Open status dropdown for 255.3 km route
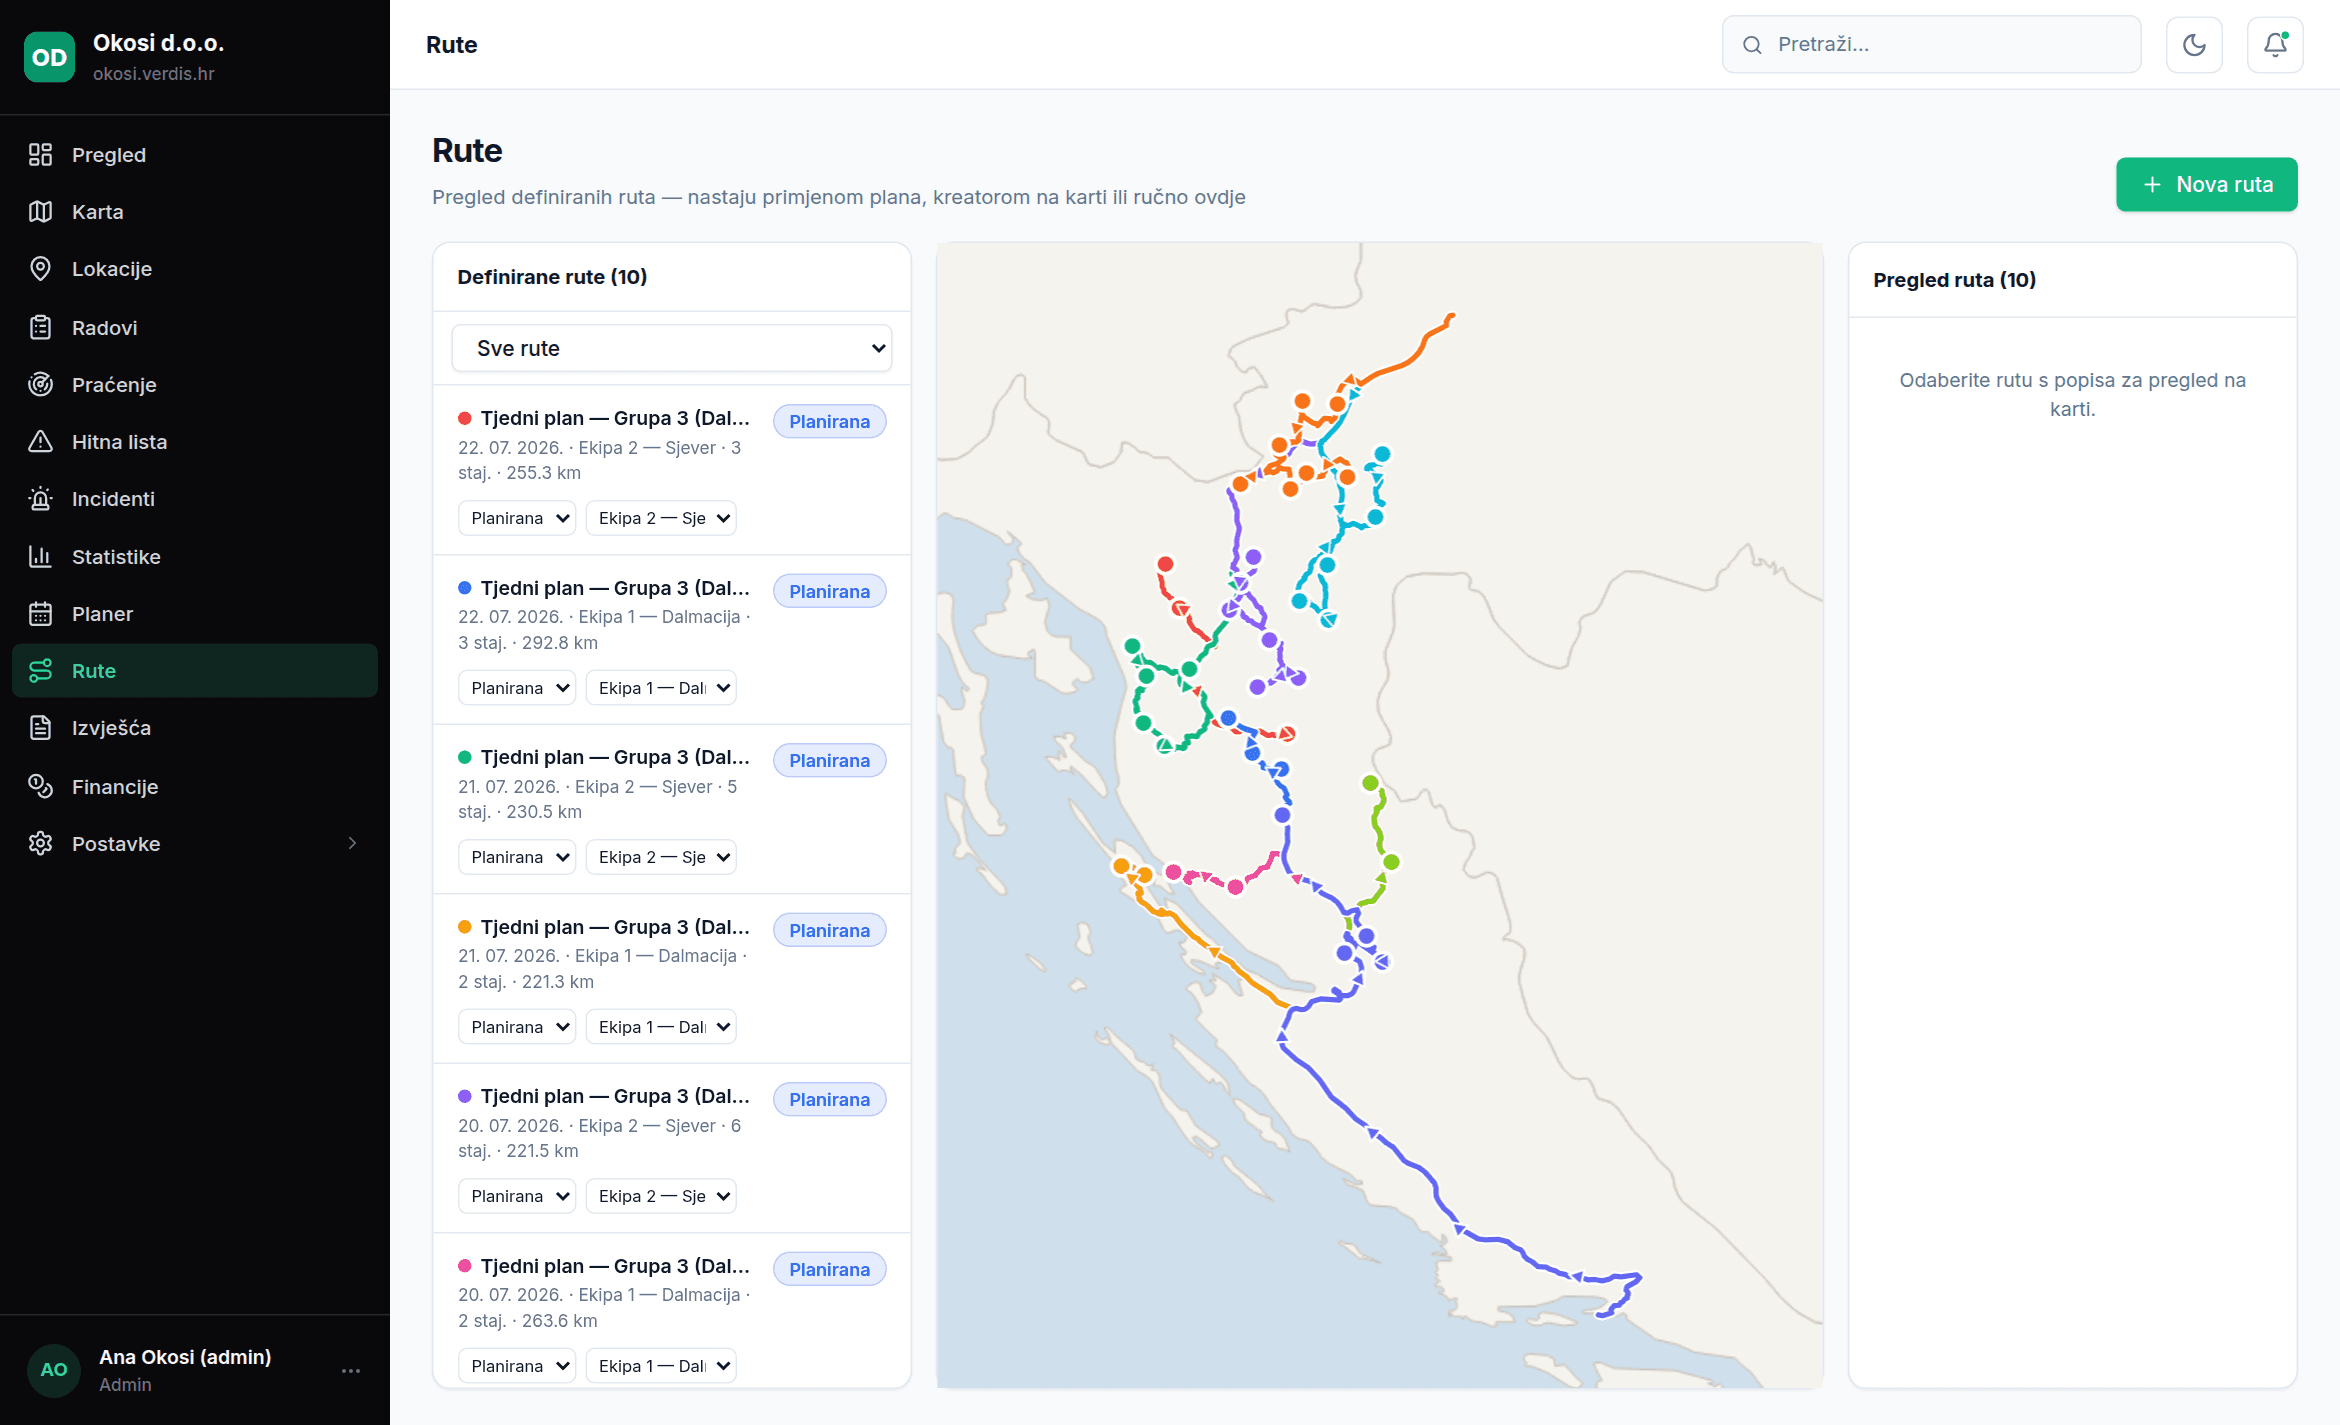 [517, 518]
